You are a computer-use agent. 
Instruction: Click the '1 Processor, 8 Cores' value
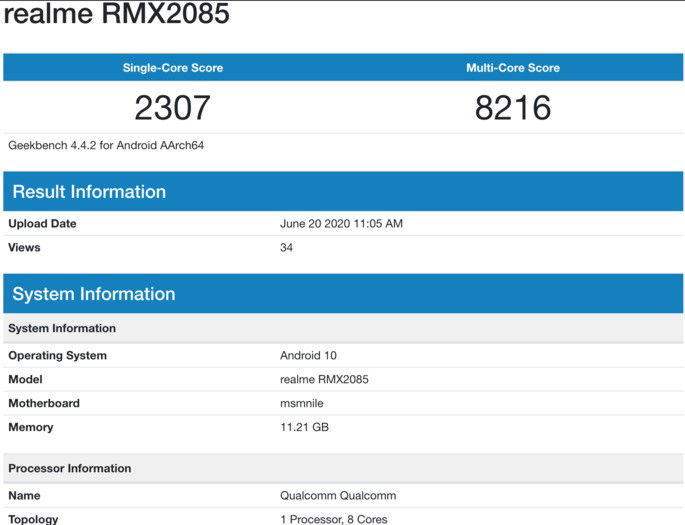point(334,519)
